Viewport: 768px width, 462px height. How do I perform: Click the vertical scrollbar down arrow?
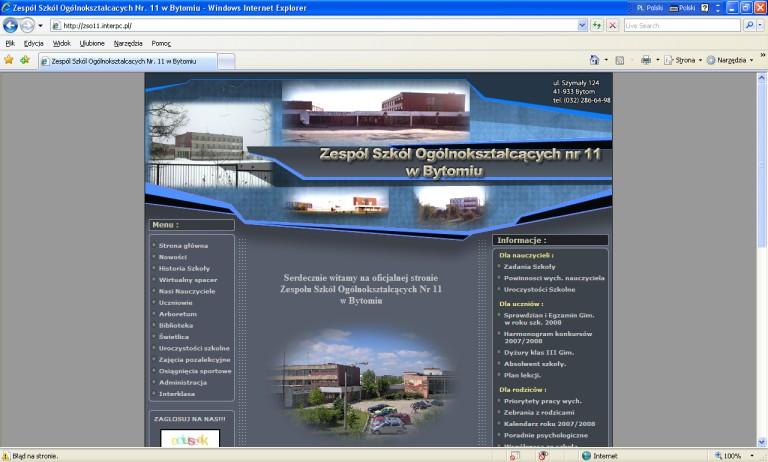click(762, 442)
